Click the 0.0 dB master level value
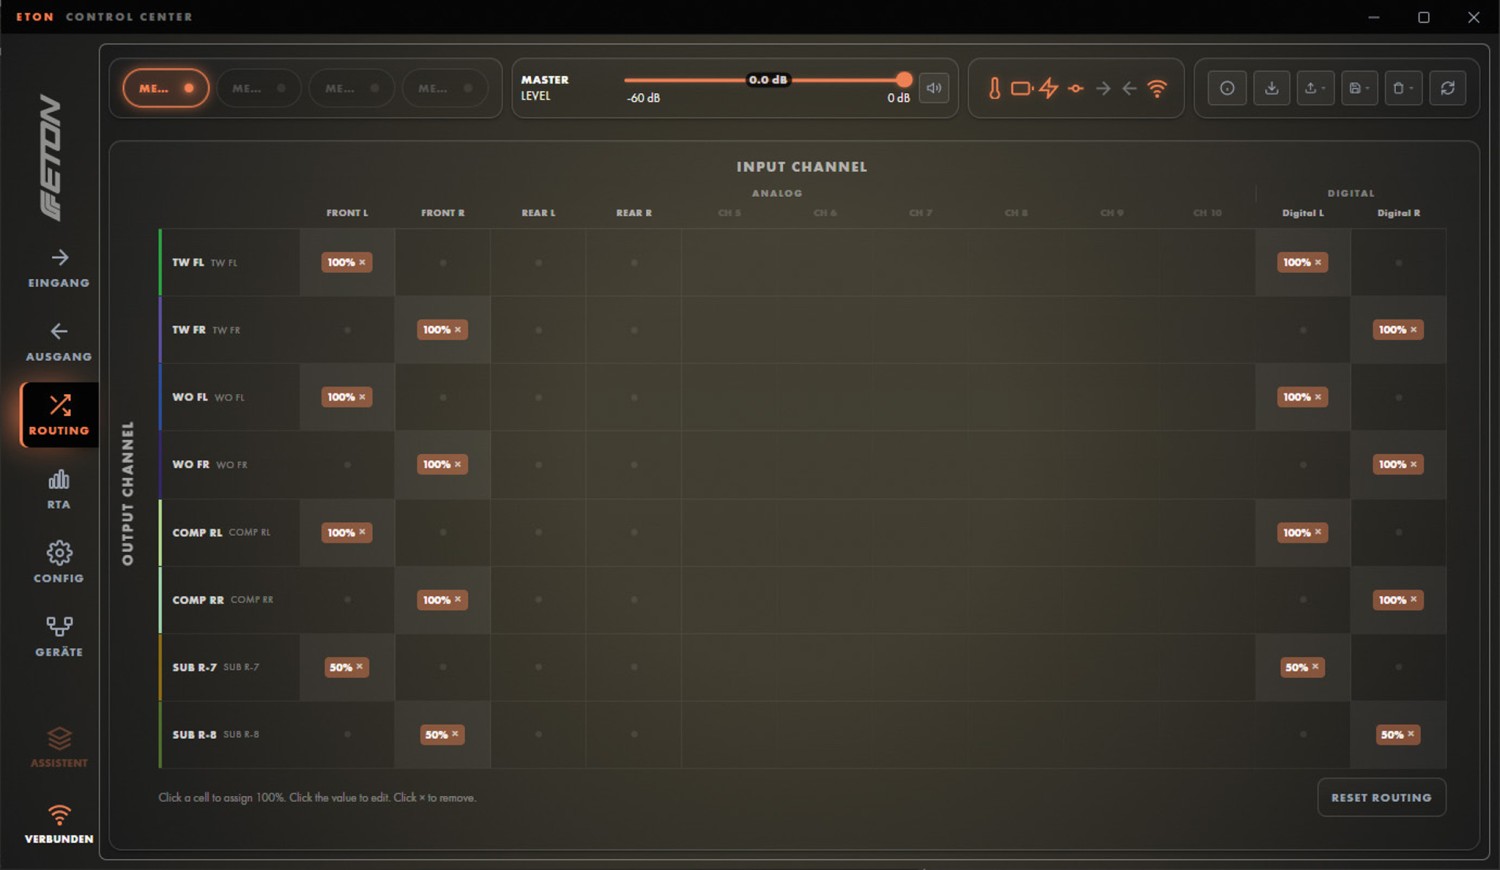Image resolution: width=1500 pixels, height=870 pixels. coord(768,80)
